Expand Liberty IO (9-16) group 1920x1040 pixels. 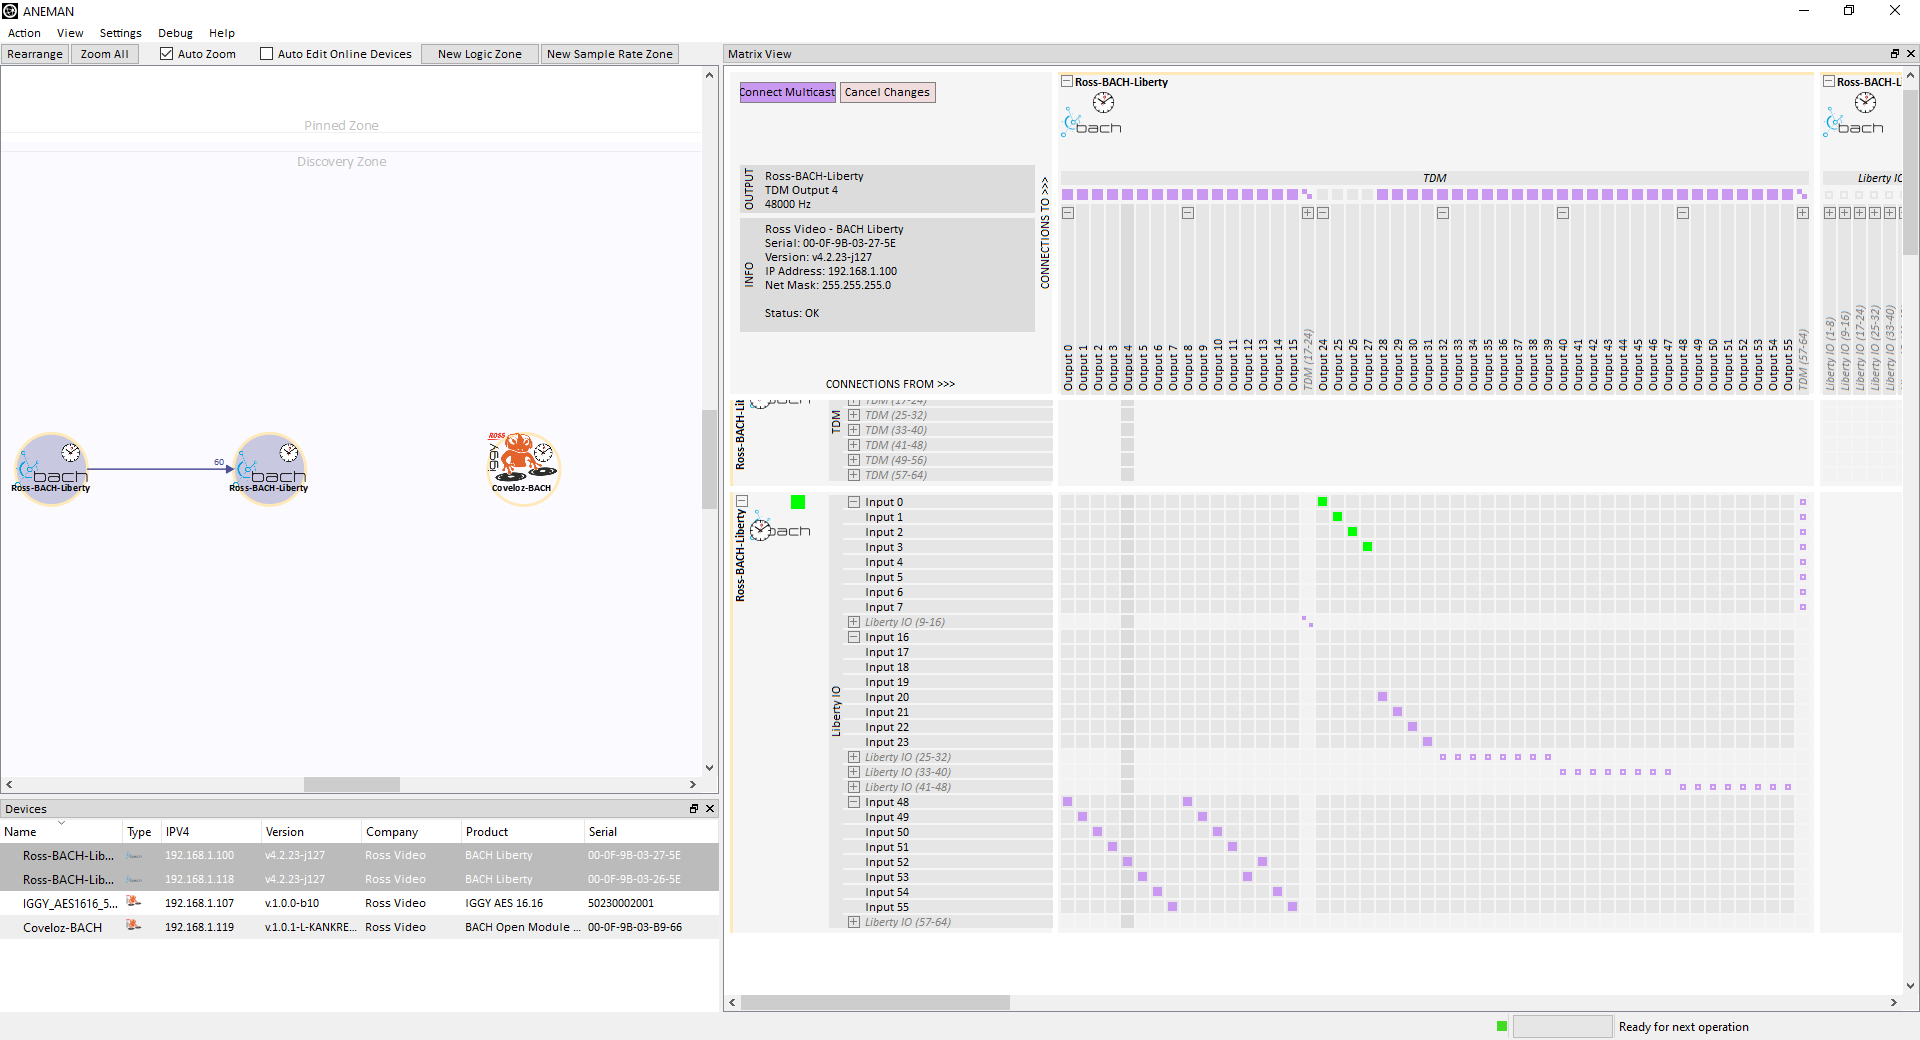(x=854, y=622)
